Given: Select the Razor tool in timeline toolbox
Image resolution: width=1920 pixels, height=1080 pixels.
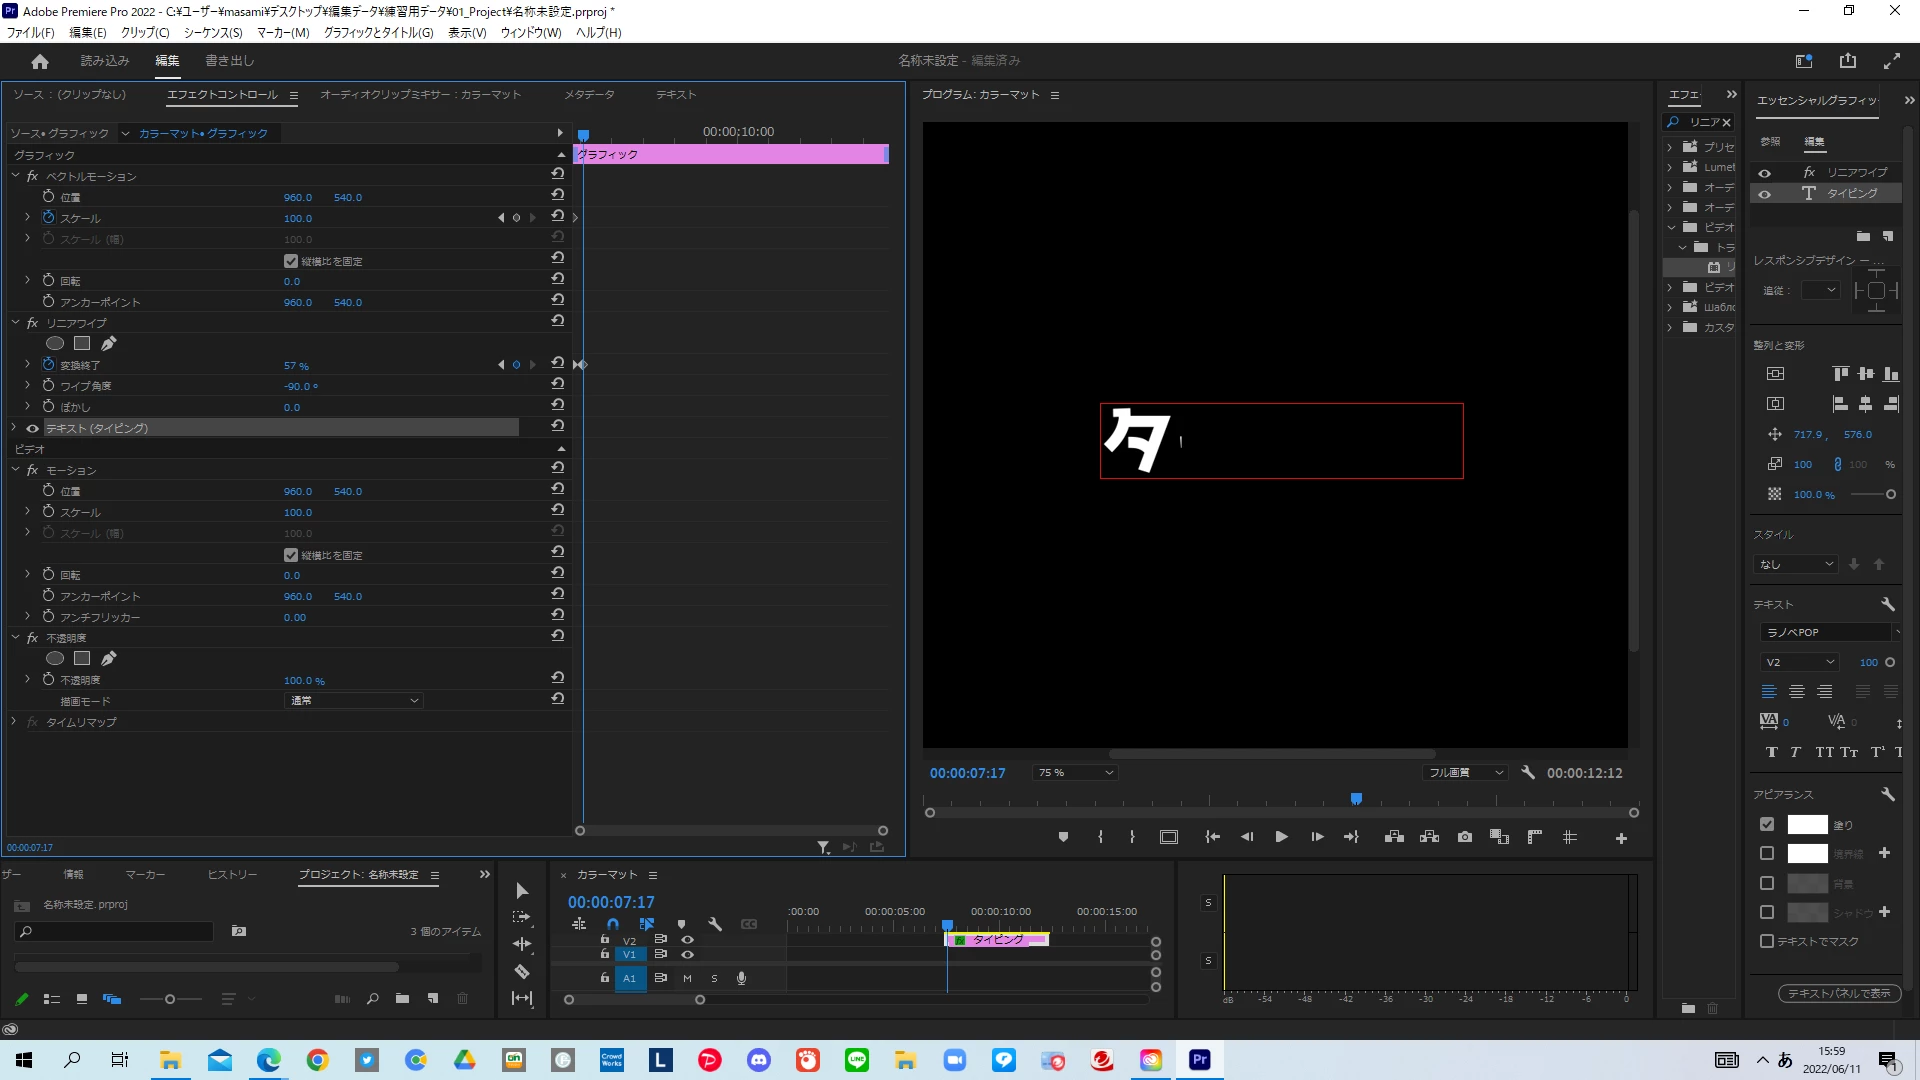Looking at the screenshot, I should (521, 971).
